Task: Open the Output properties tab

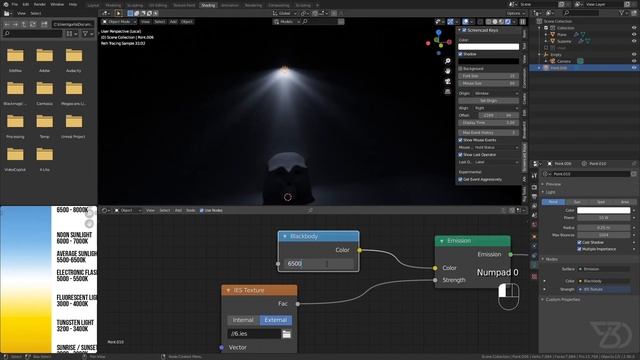Action: (534, 196)
